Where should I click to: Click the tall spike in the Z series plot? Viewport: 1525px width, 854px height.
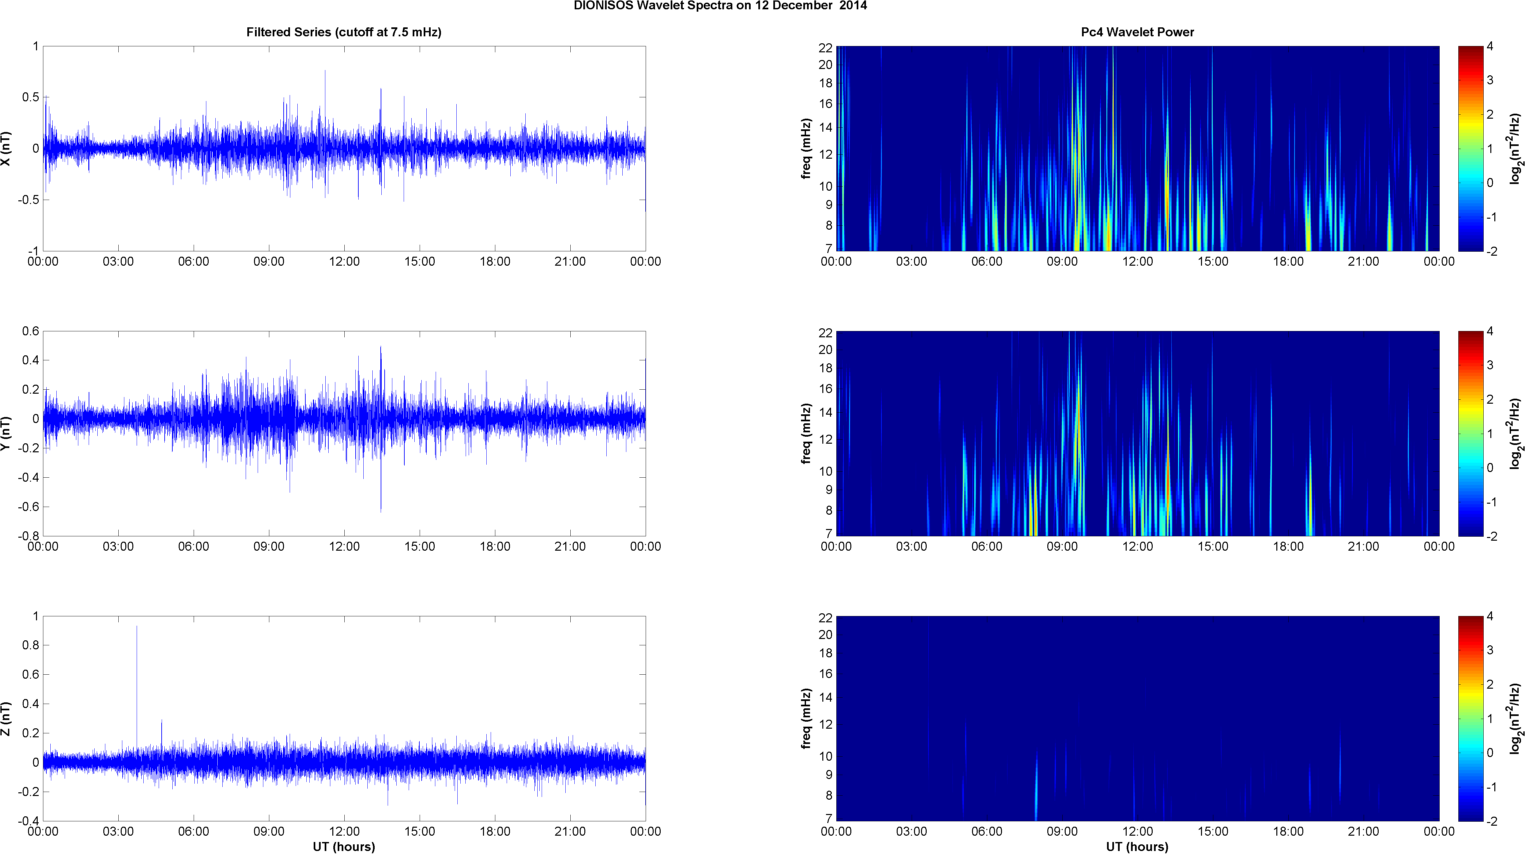click(137, 690)
